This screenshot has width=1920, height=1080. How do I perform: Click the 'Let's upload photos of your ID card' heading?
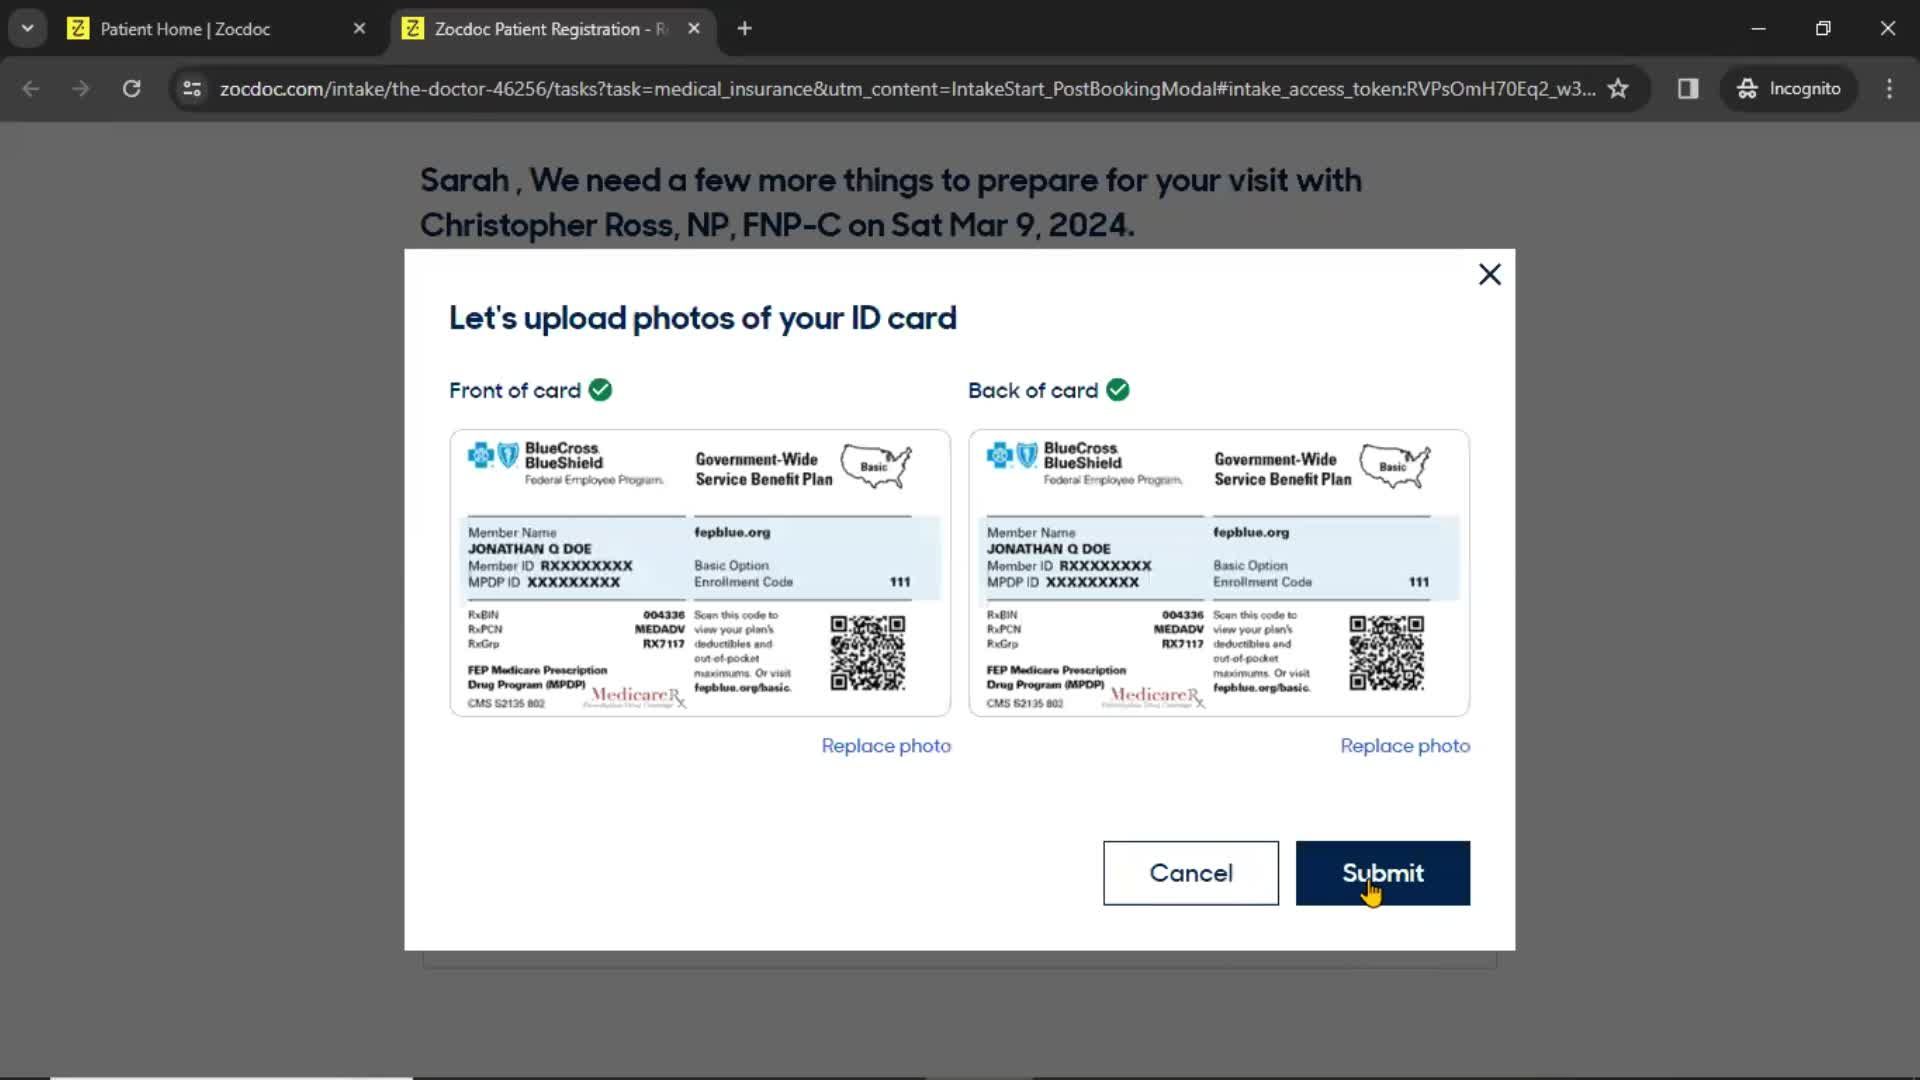702,318
